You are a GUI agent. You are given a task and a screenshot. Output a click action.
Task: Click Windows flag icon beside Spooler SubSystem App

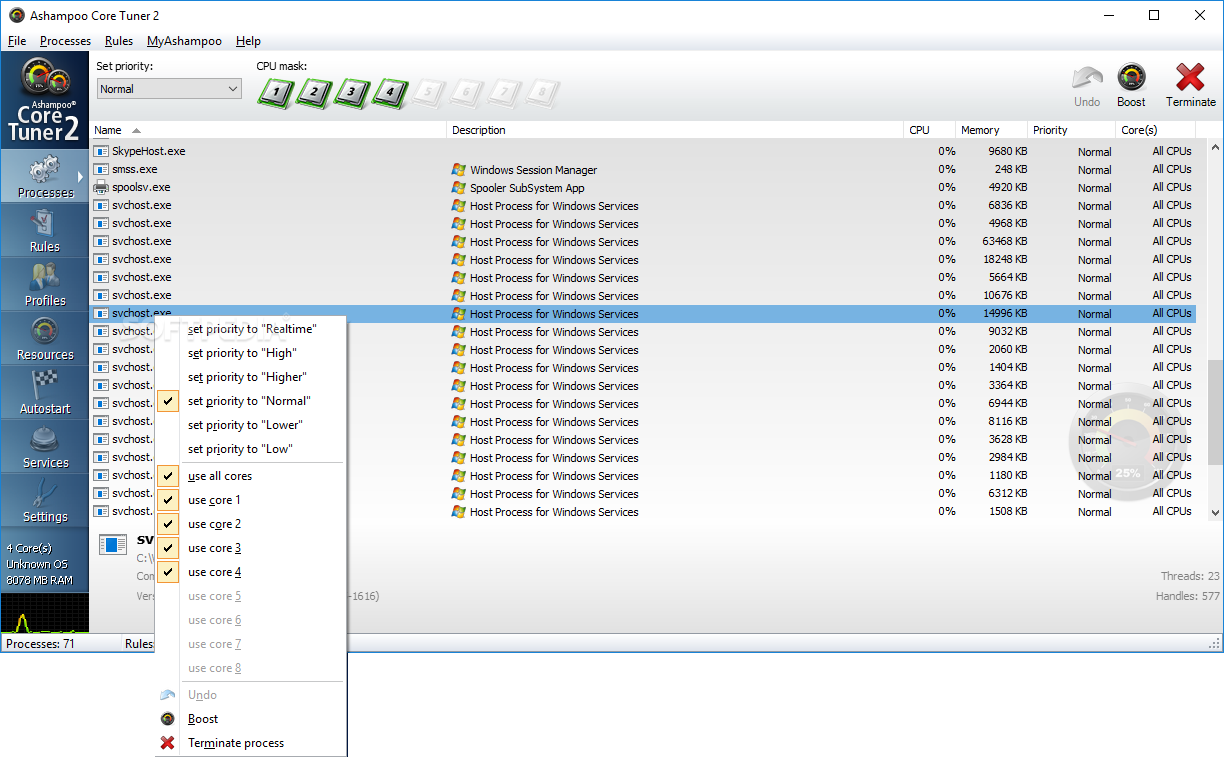coord(459,187)
